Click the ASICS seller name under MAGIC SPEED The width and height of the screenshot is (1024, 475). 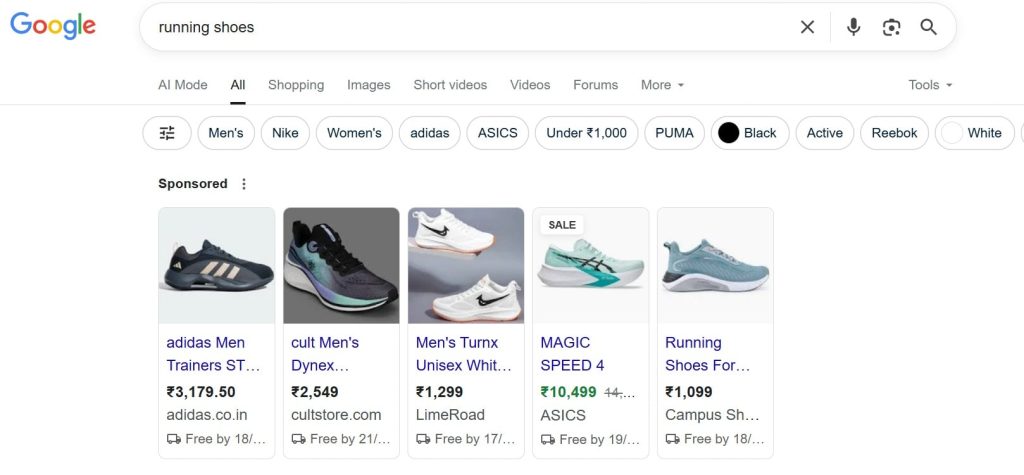click(563, 415)
